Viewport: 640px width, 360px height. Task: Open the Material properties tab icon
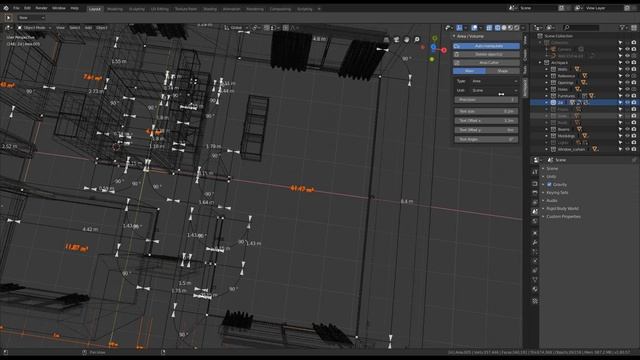535,289
